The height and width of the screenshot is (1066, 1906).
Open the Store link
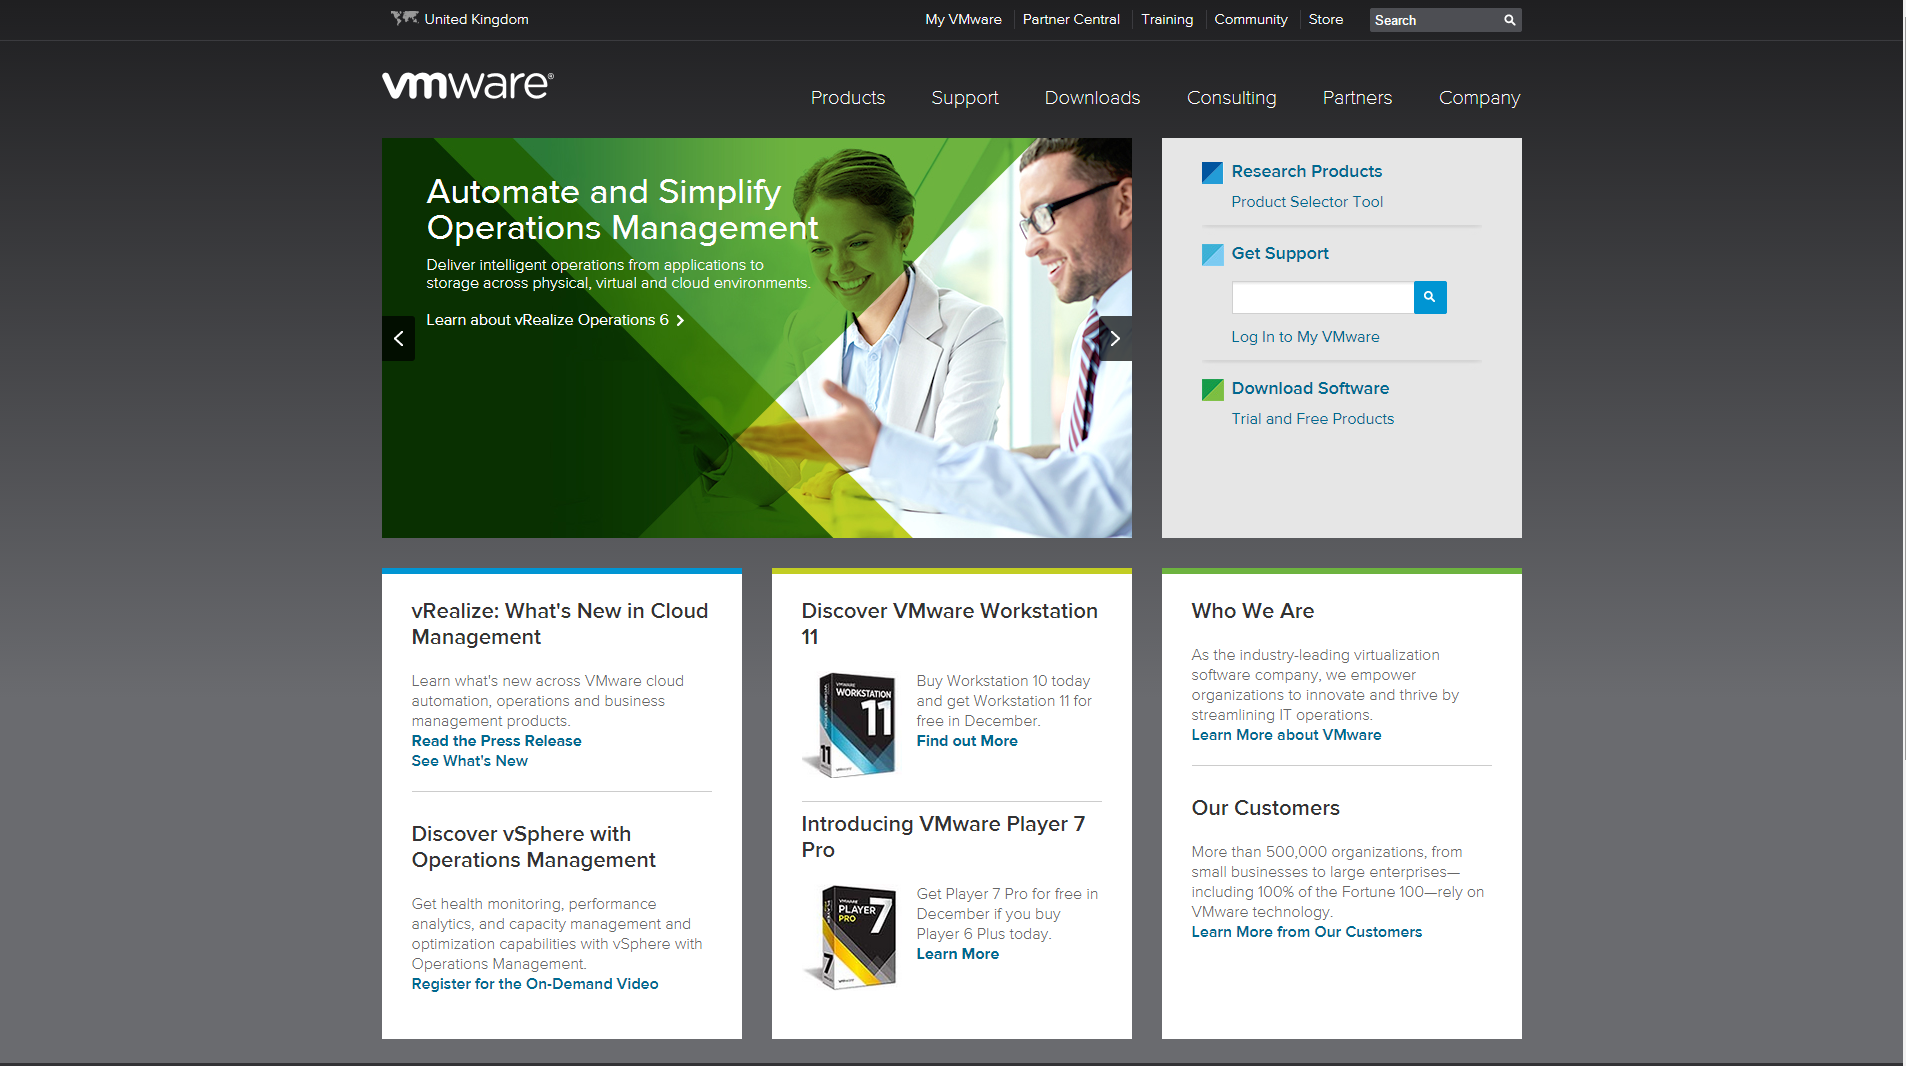click(1326, 19)
